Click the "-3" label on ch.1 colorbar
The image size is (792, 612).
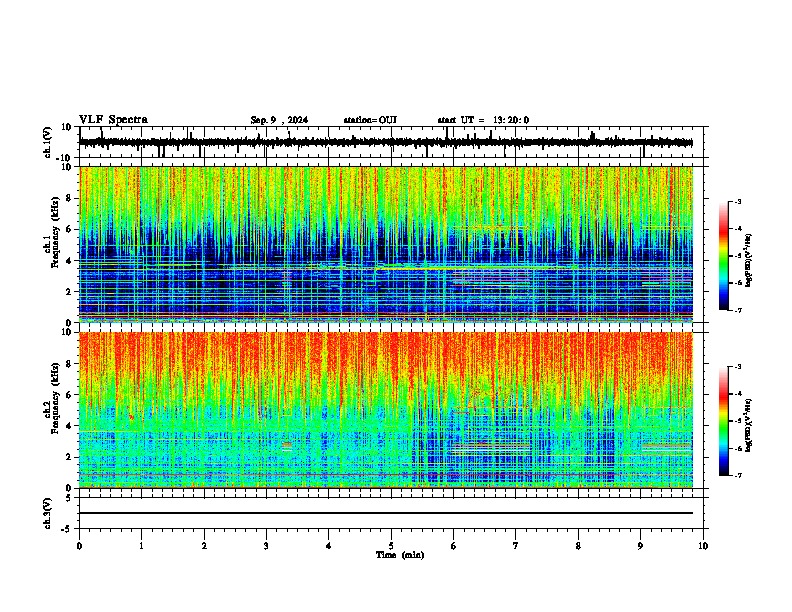click(738, 201)
